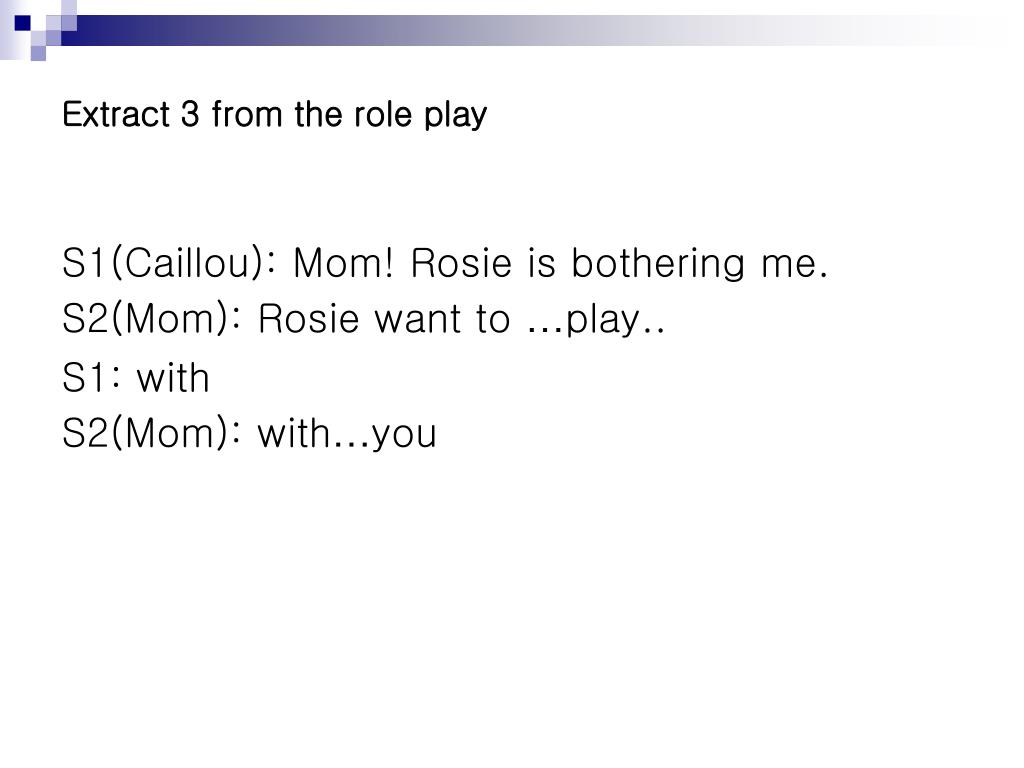
Task: Click "Rosie" in the "want to" line
Action: pyautogui.click(x=308, y=320)
